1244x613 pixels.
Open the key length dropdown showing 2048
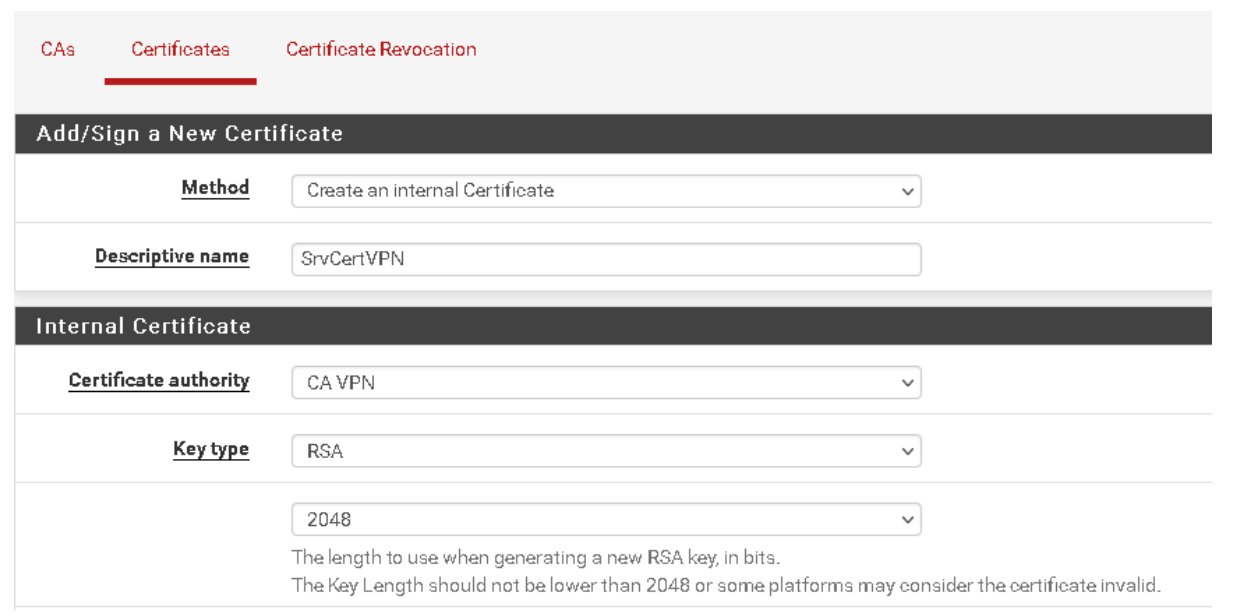click(605, 520)
